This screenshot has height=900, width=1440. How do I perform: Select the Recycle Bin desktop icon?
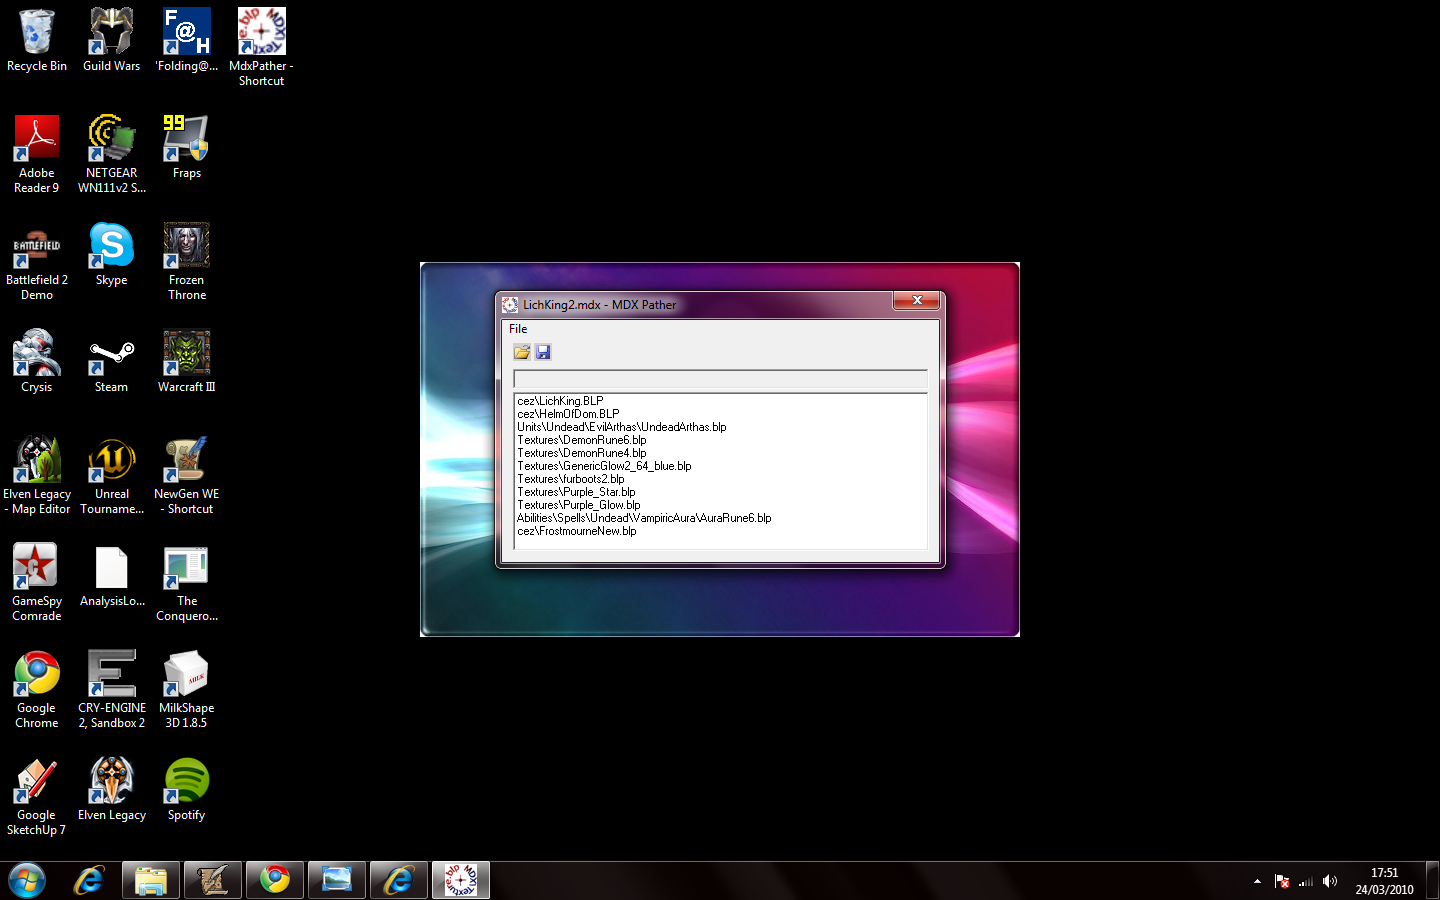click(37, 41)
